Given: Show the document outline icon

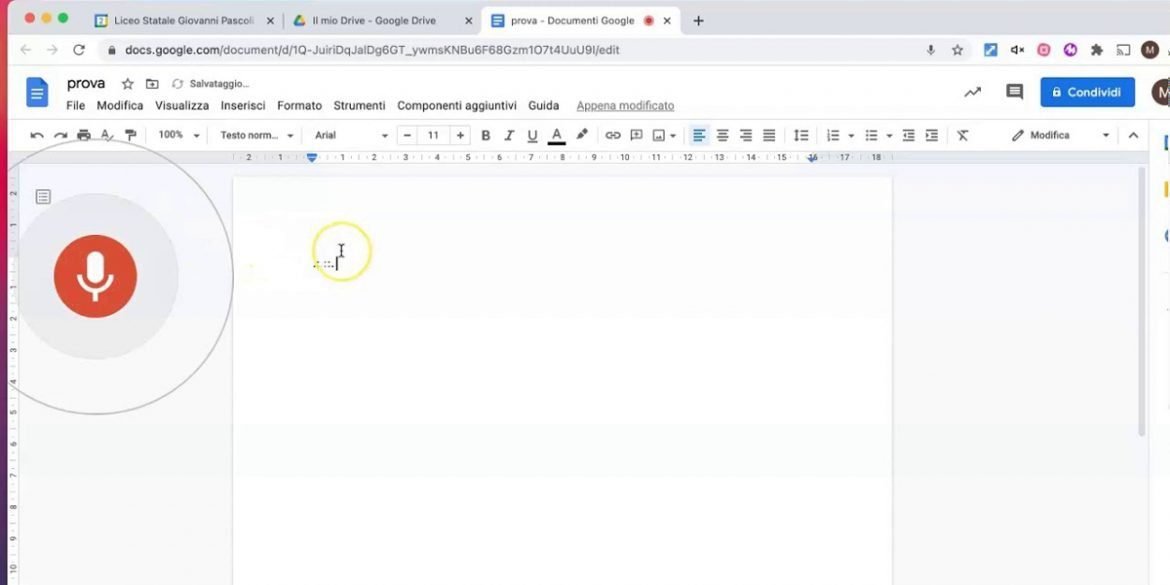Looking at the screenshot, I should pyautogui.click(x=43, y=196).
